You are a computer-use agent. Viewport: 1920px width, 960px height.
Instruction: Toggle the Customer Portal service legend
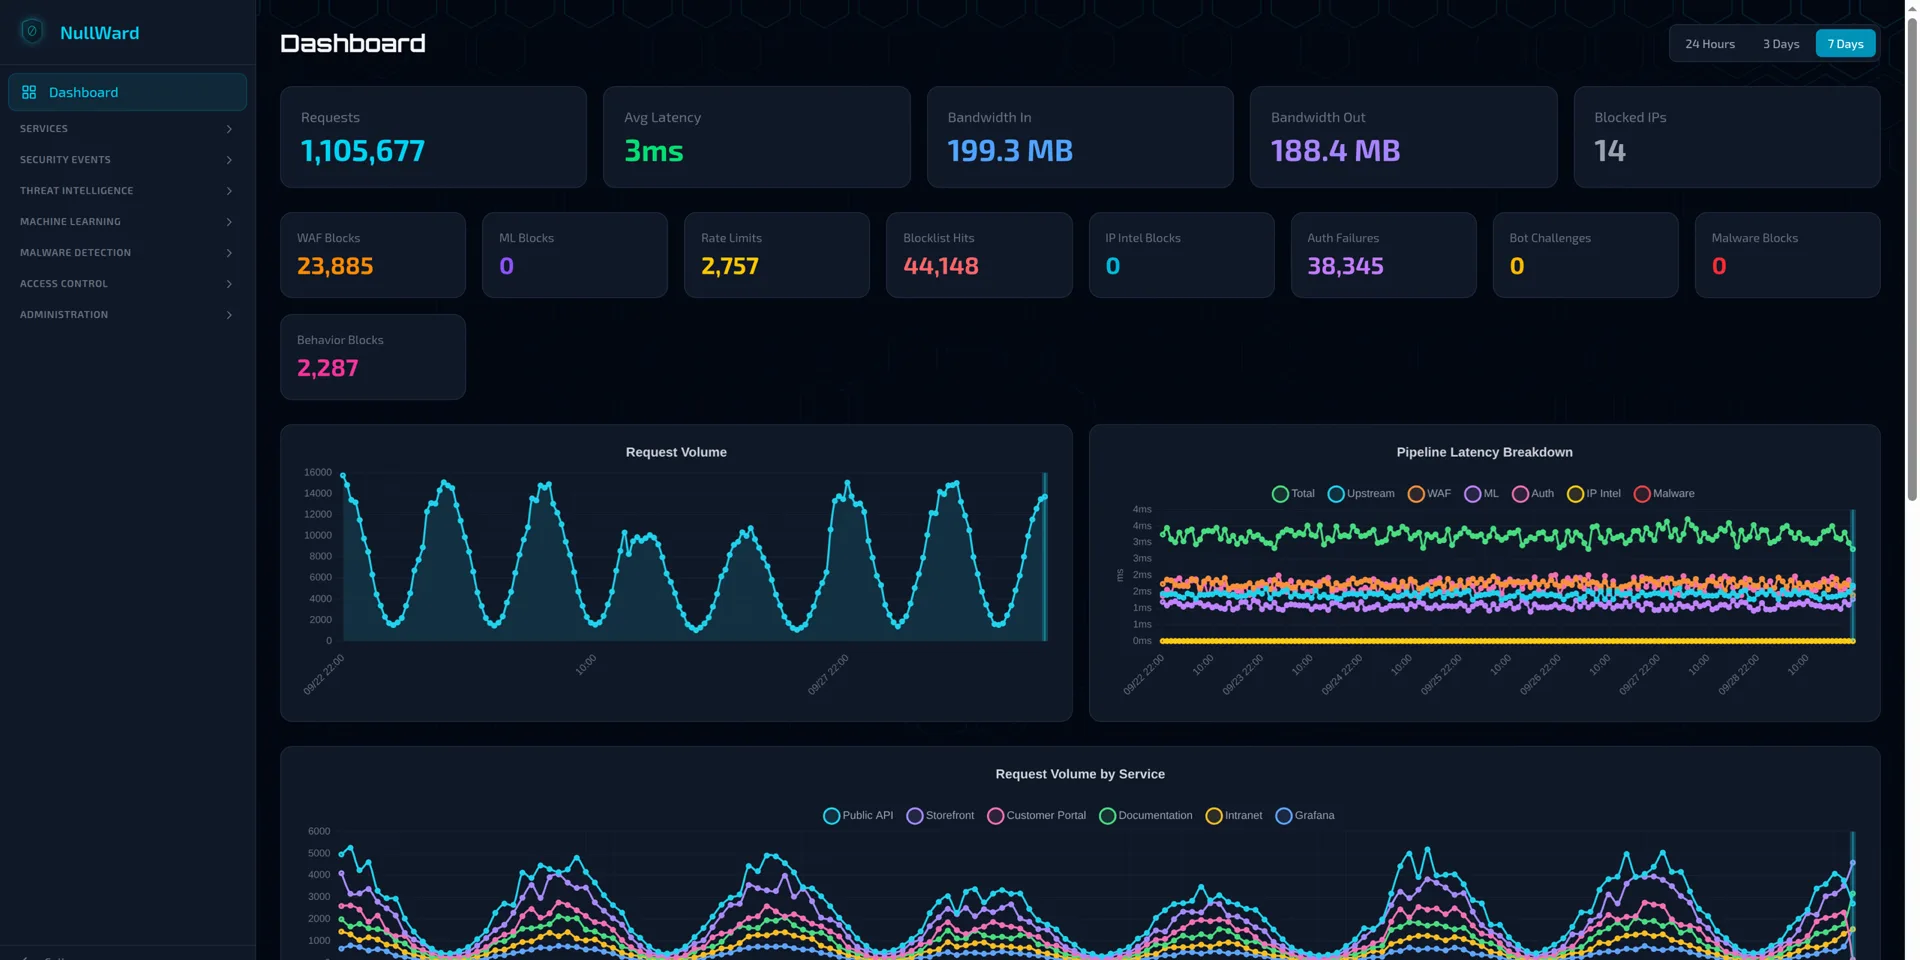pyautogui.click(x=1036, y=816)
